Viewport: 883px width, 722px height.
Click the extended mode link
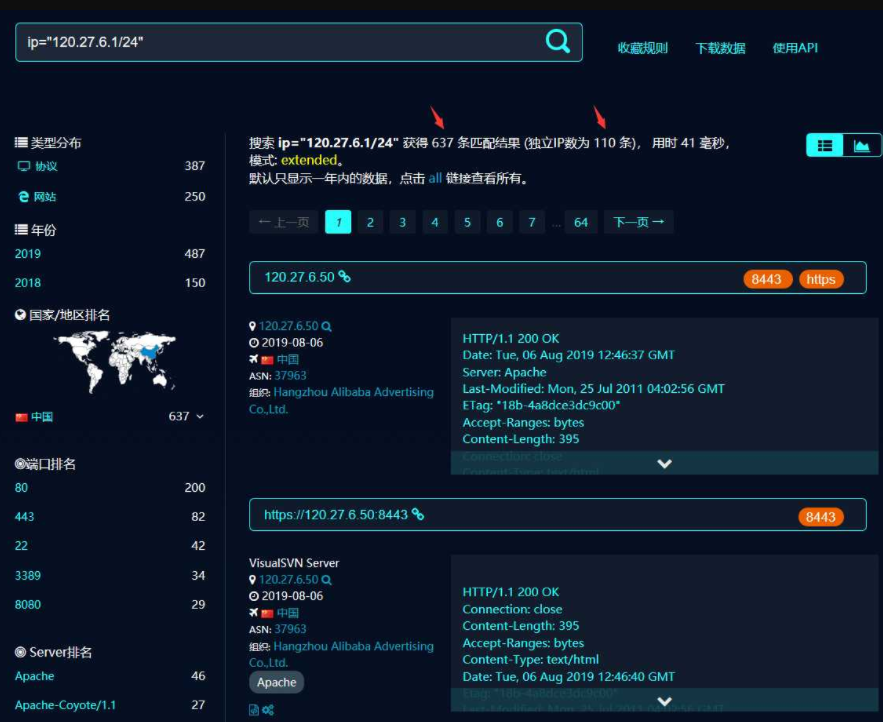(309, 160)
